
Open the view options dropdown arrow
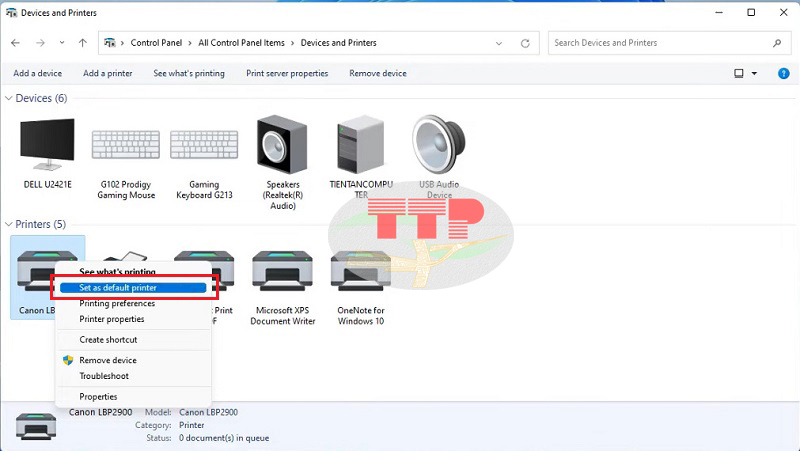pos(755,73)
